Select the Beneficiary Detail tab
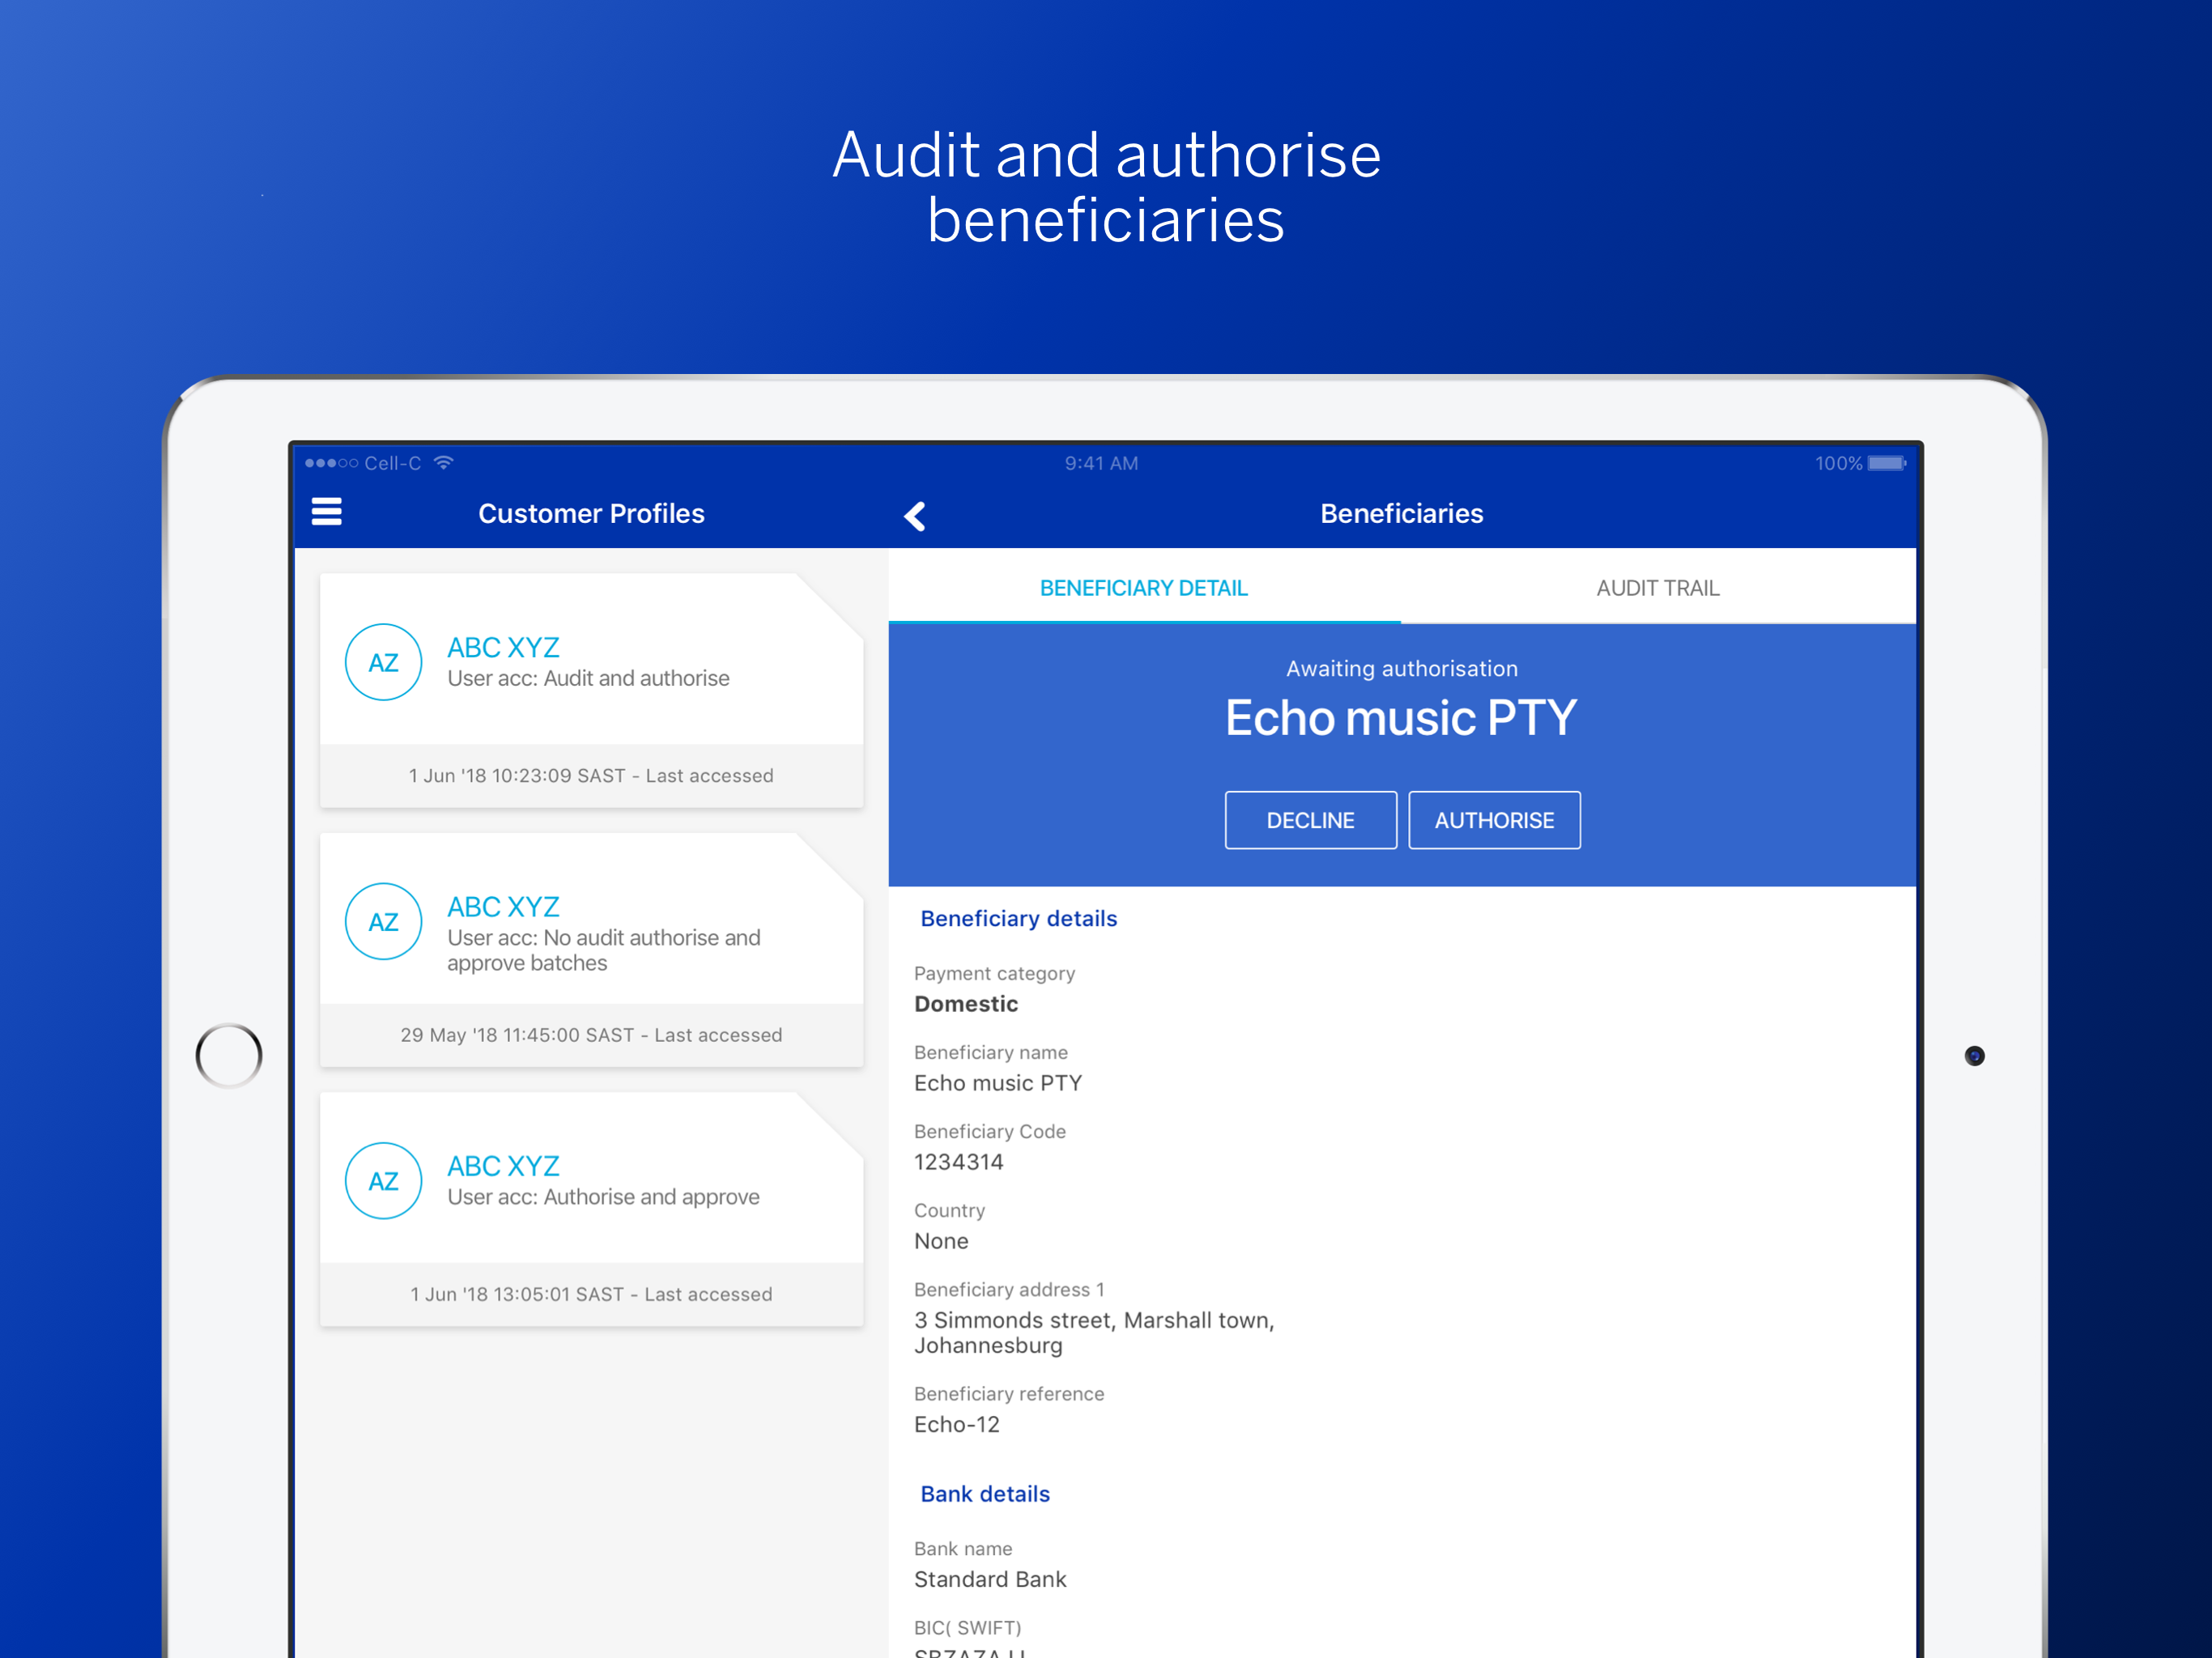 pos(1143,588)
